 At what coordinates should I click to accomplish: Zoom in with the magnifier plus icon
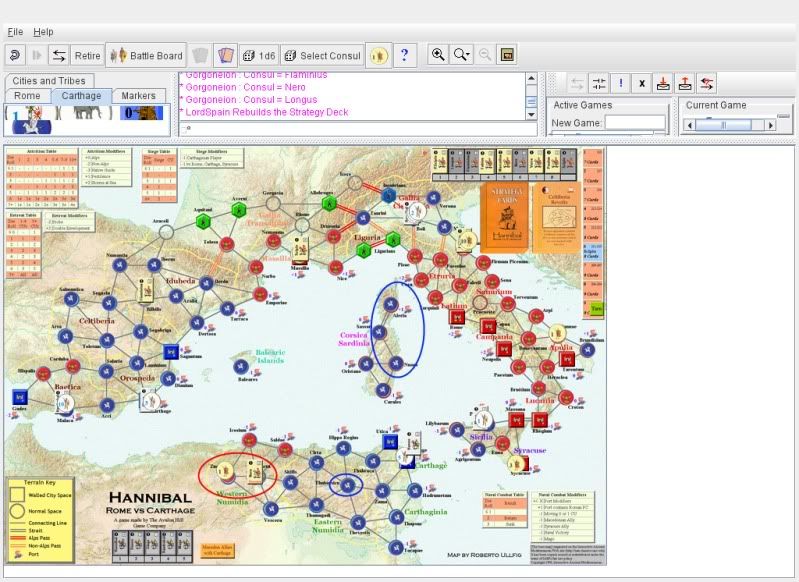pos(438,55)
